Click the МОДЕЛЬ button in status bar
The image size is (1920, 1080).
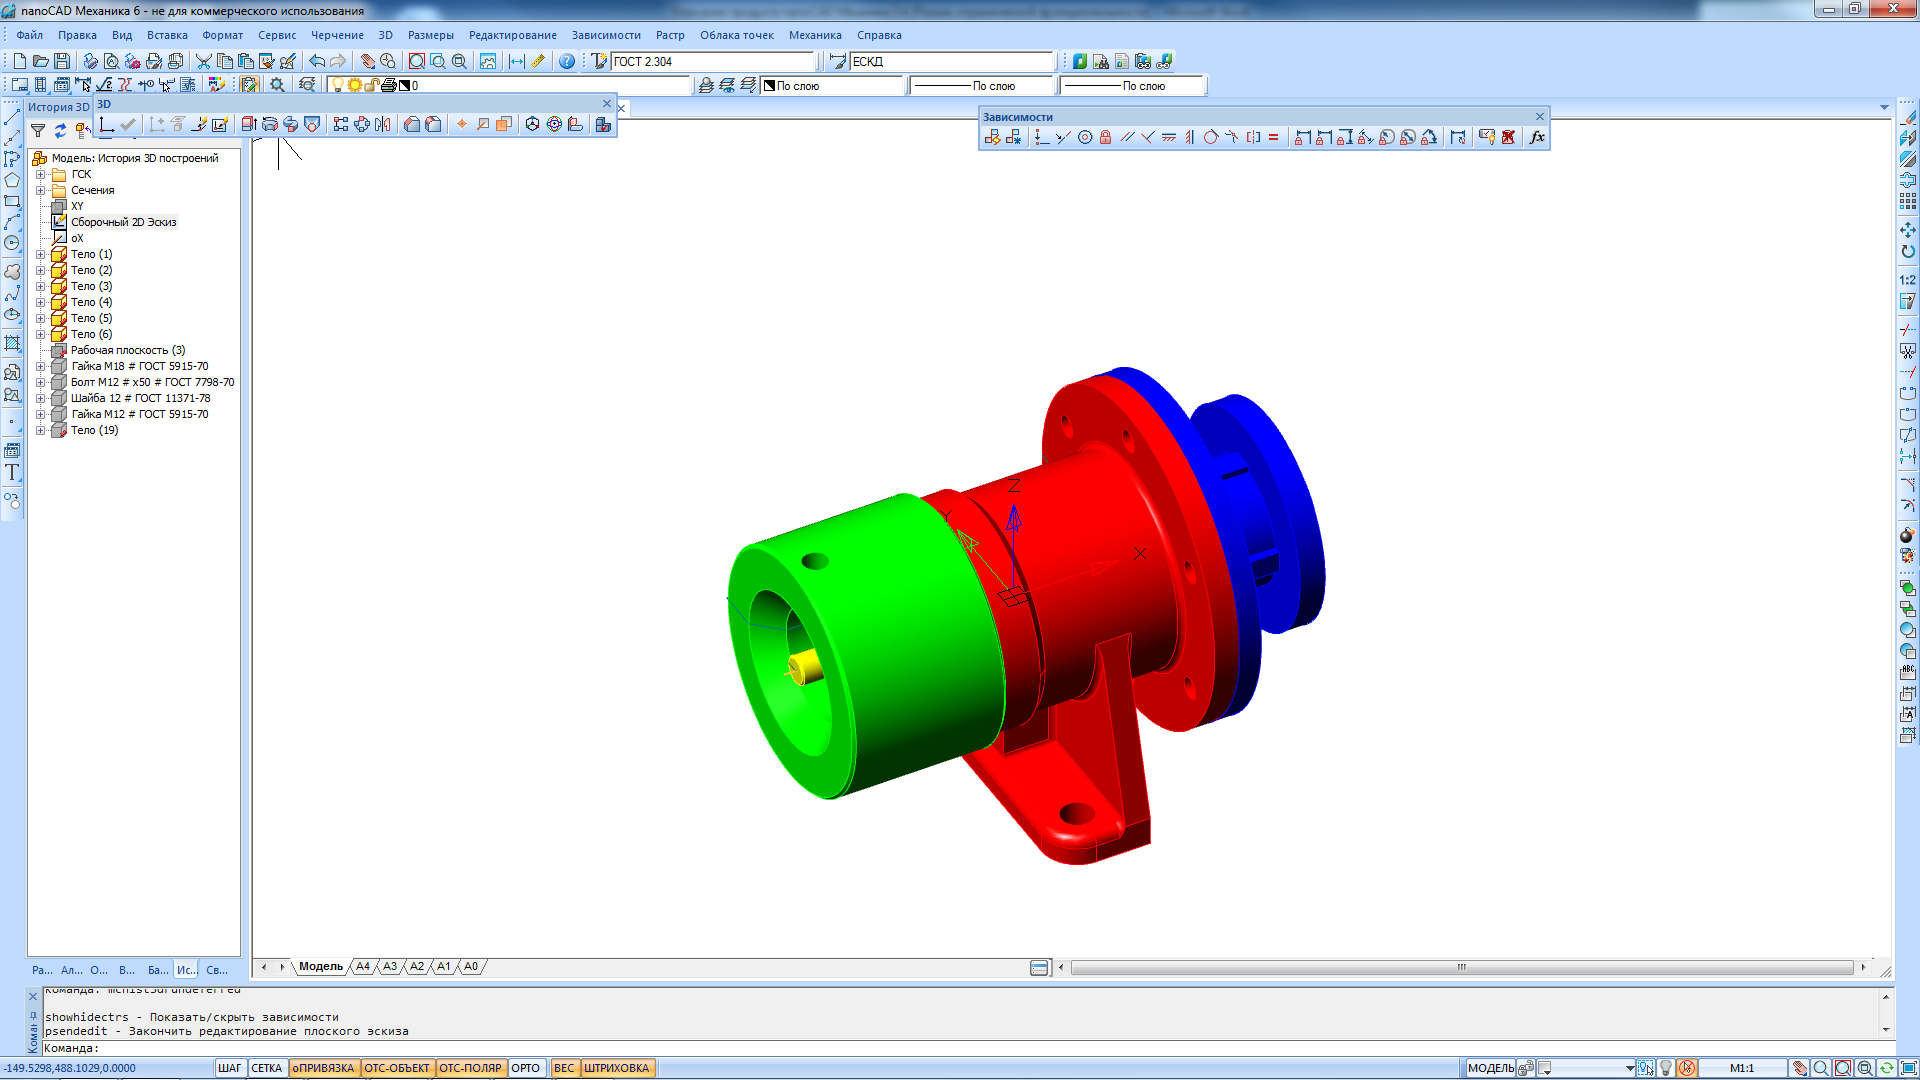click(x=1490, y=1068)
